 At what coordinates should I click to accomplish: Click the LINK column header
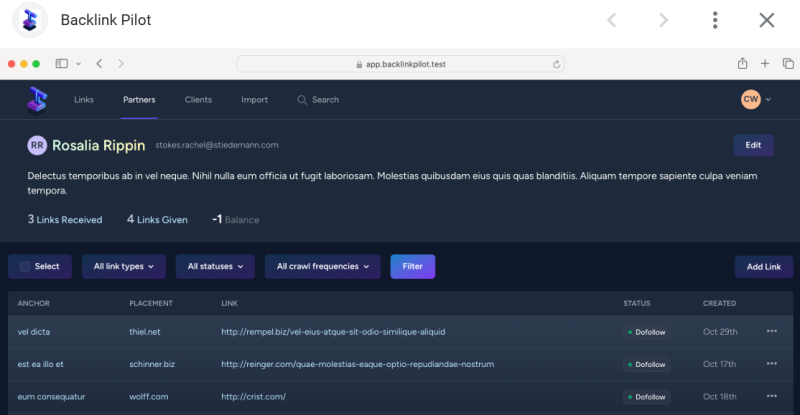tap(230, 303)
